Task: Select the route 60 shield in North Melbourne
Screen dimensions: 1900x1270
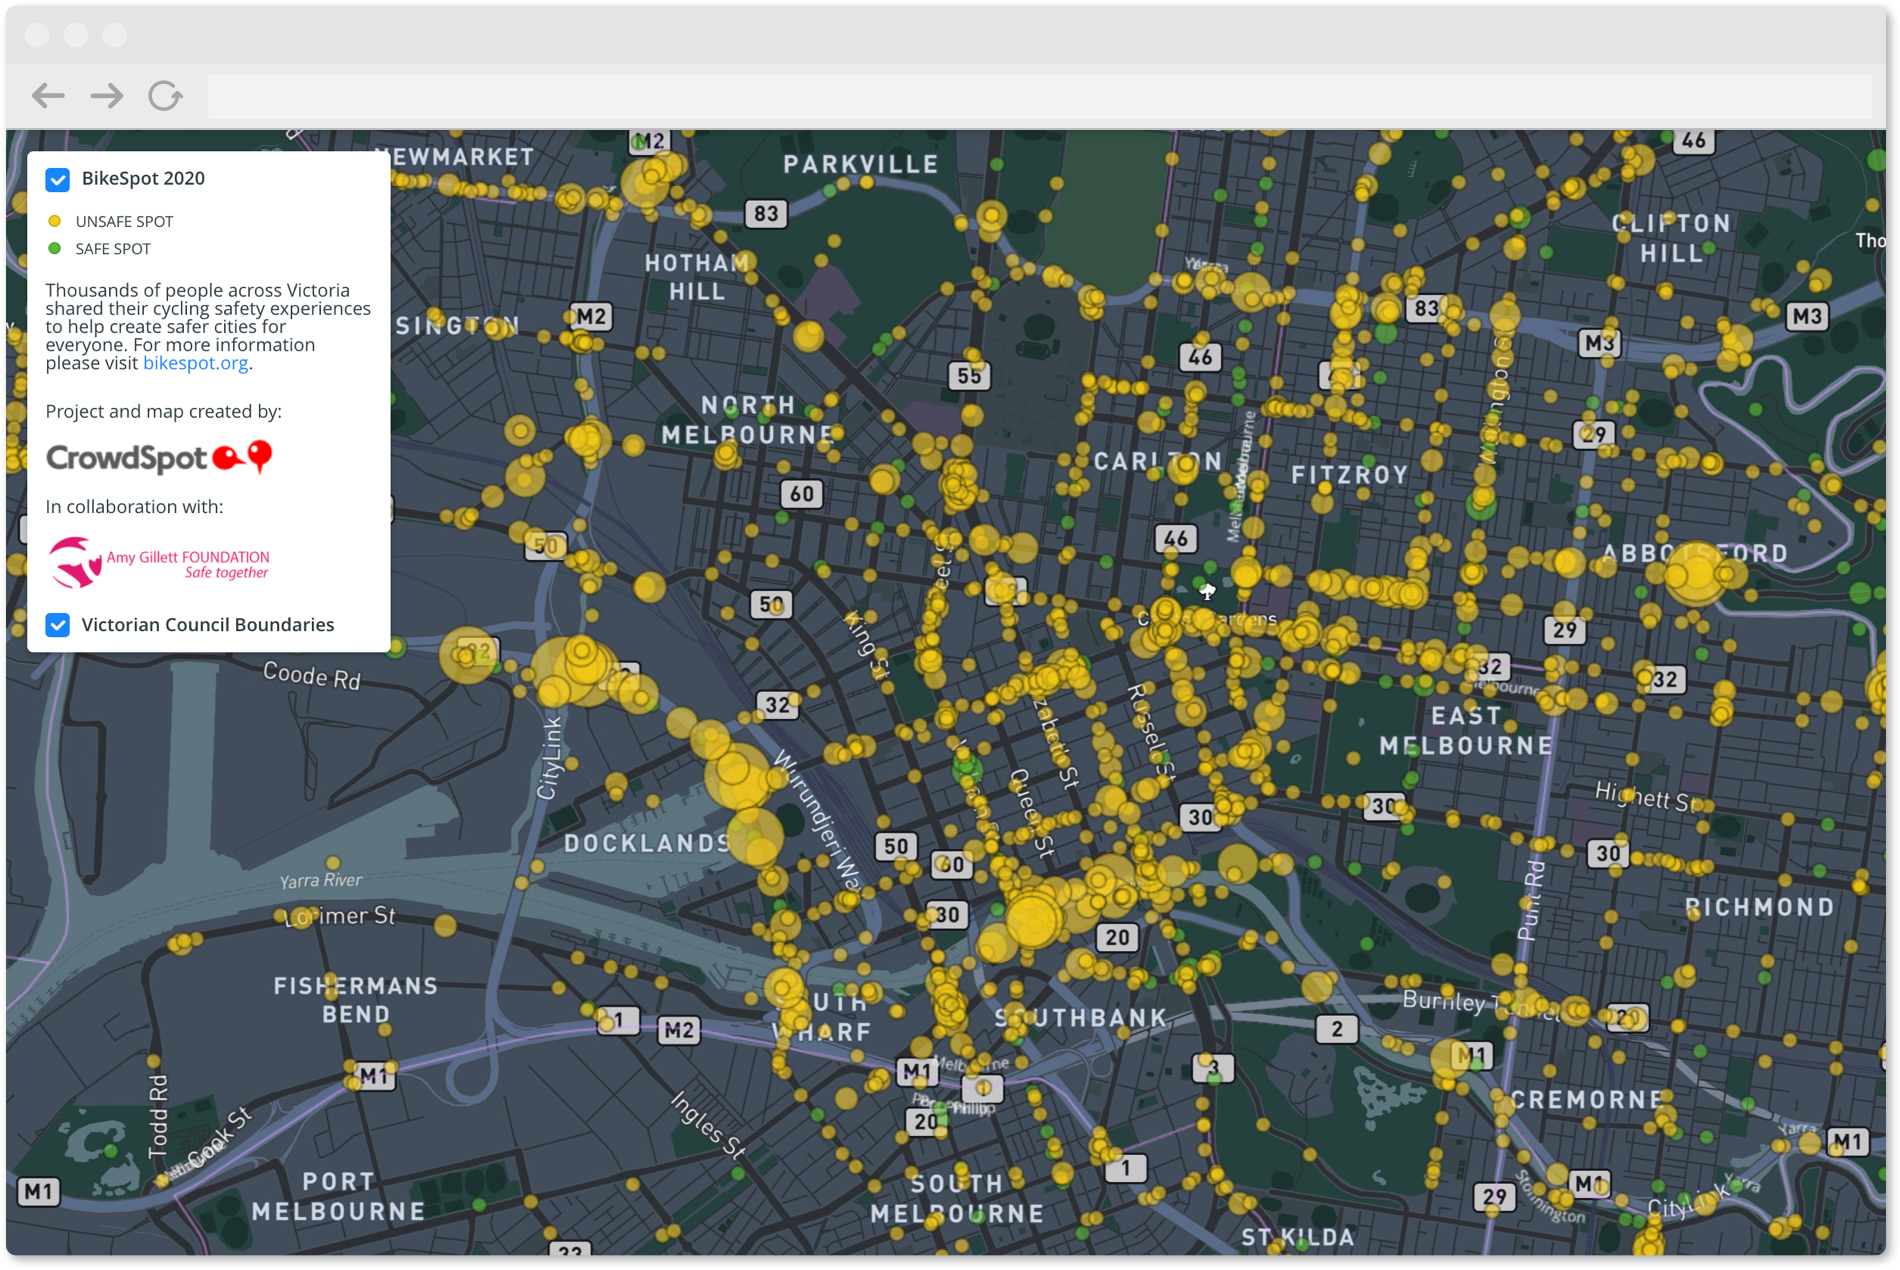Action: (801, 494)
